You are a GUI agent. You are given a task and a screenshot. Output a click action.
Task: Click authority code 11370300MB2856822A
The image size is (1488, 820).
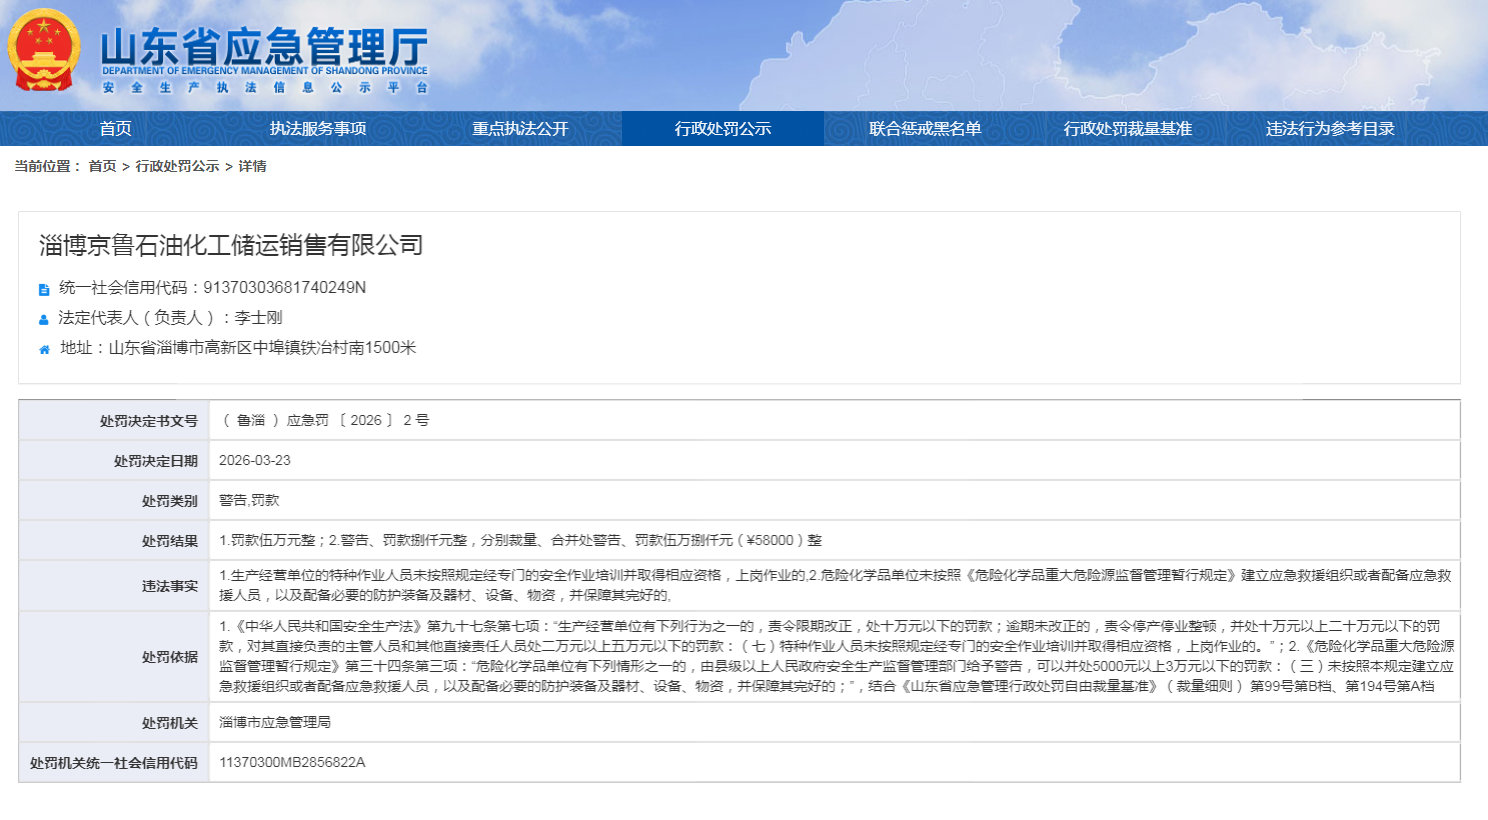pyautogui.click(x=292, y=762)
